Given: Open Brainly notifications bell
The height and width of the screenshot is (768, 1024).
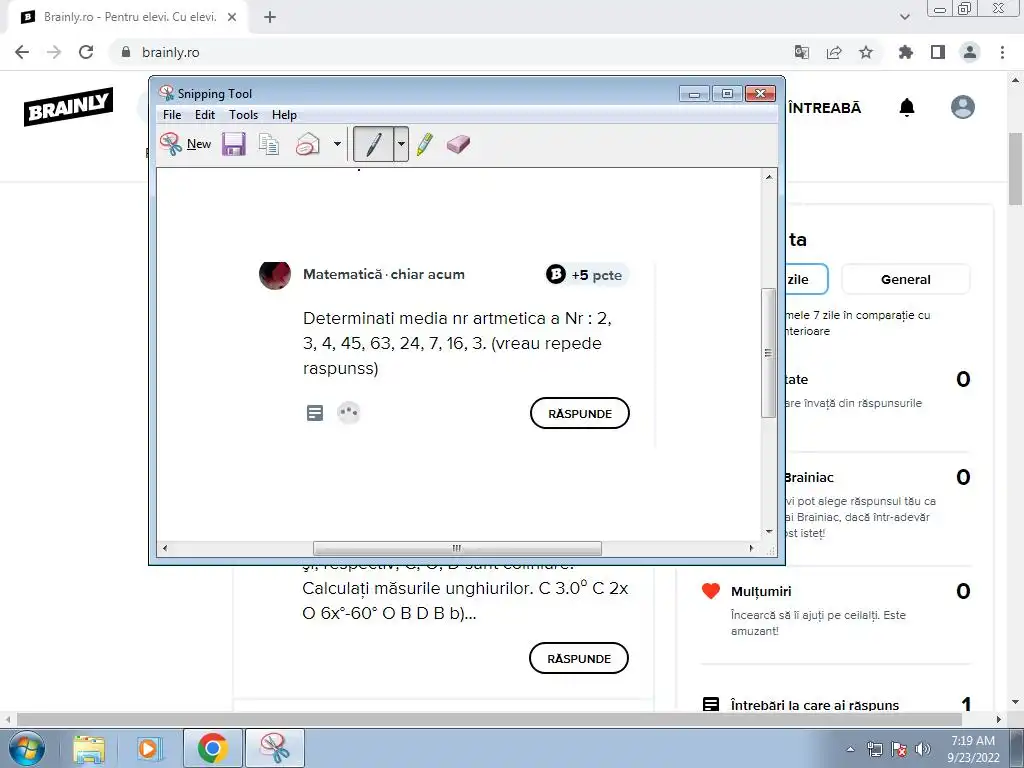Looking at the screenshot, I should [906, 107].
